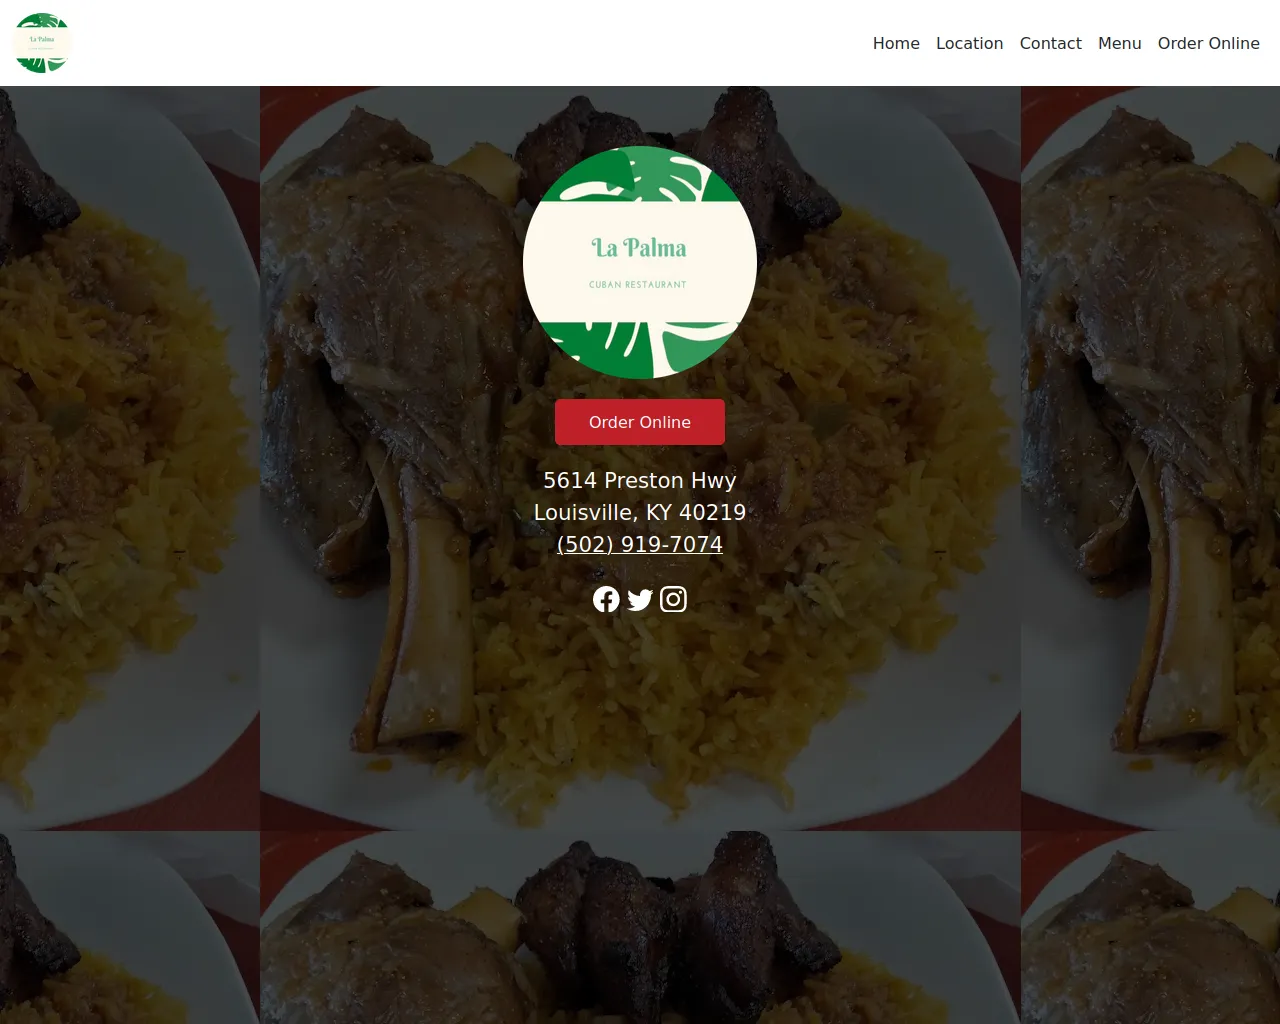Choose Order Online in the top navigation
The image size is (1280, 1024).
click(1208, 43)
